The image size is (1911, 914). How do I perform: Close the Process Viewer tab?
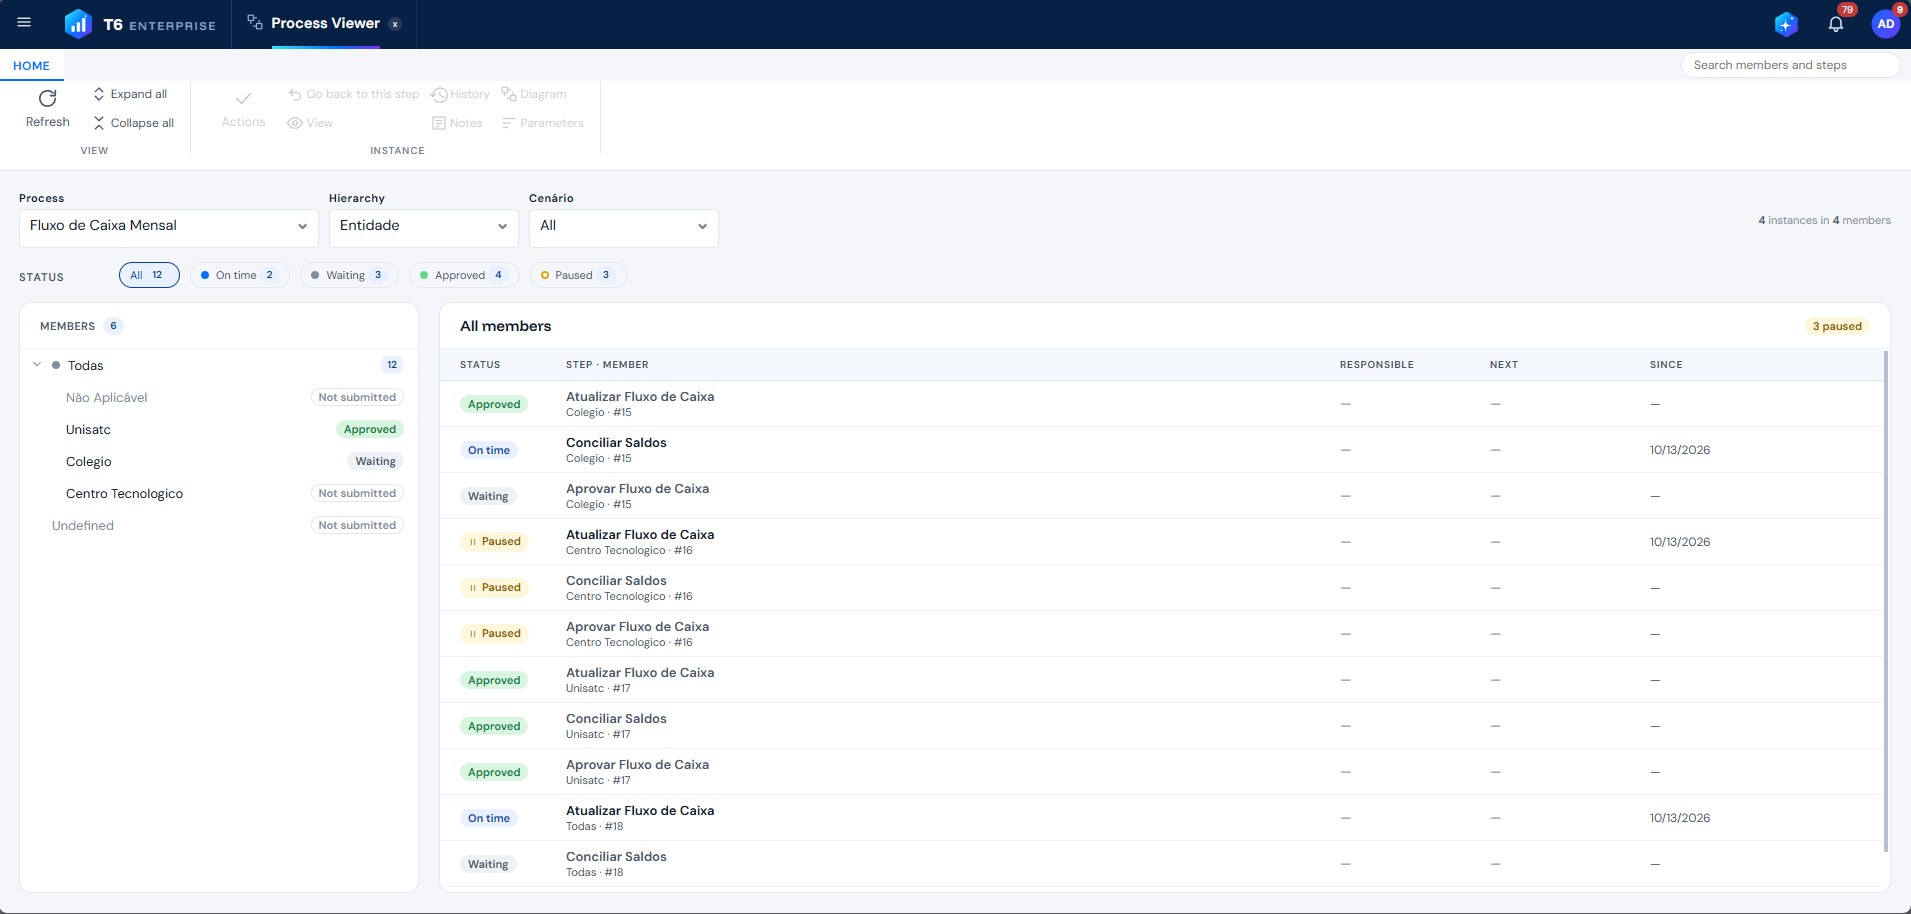[x=396, y=24]
